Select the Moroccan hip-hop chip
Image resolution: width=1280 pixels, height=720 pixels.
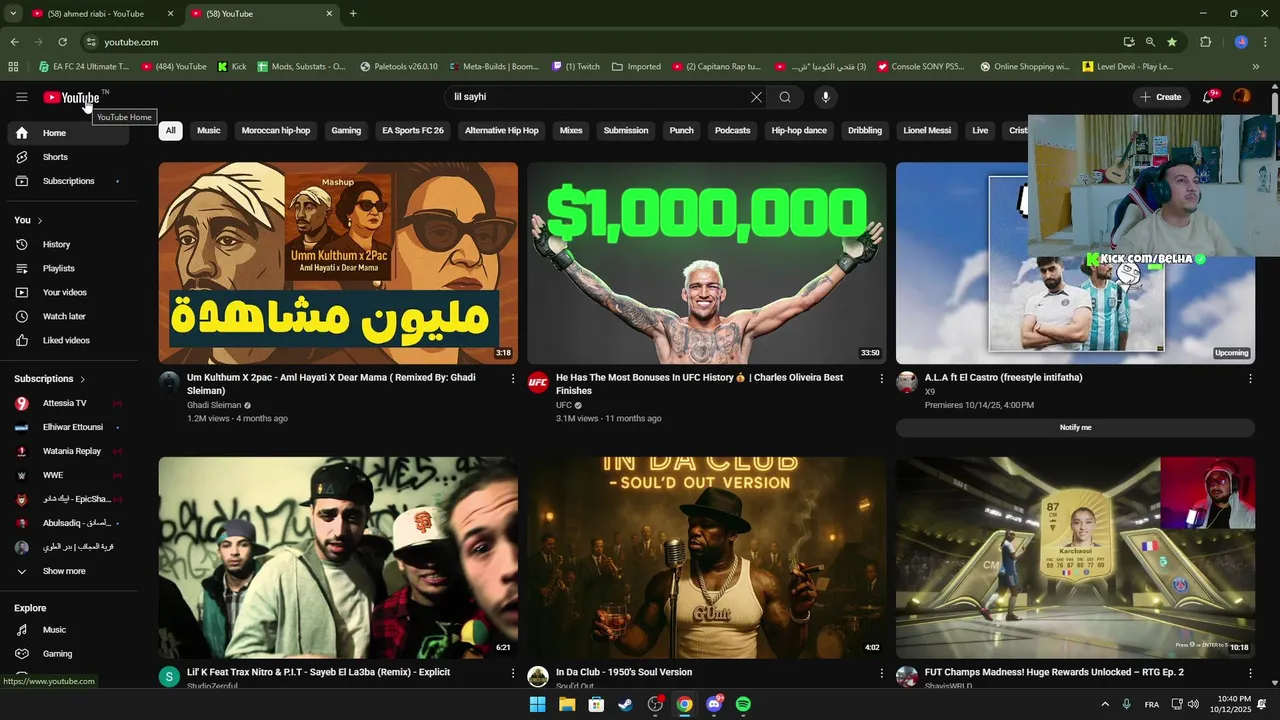click(x=276, y=130)
